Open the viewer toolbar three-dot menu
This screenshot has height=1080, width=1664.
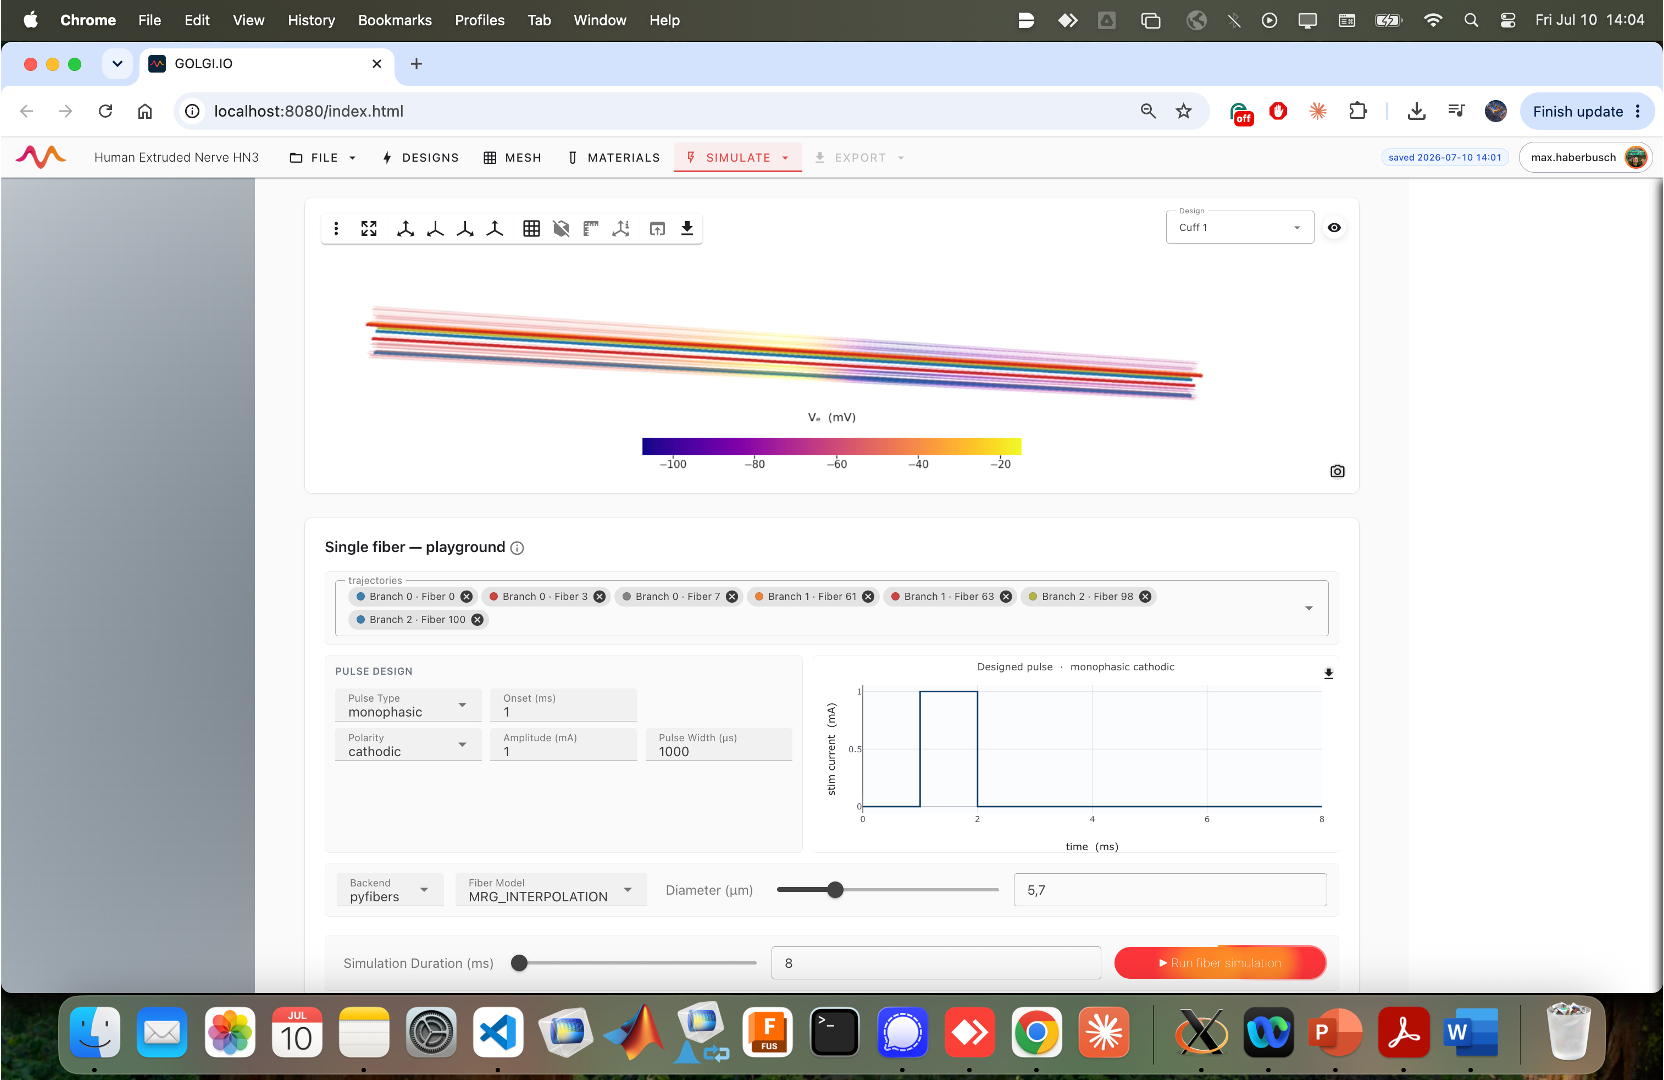(x=336, y=228)
